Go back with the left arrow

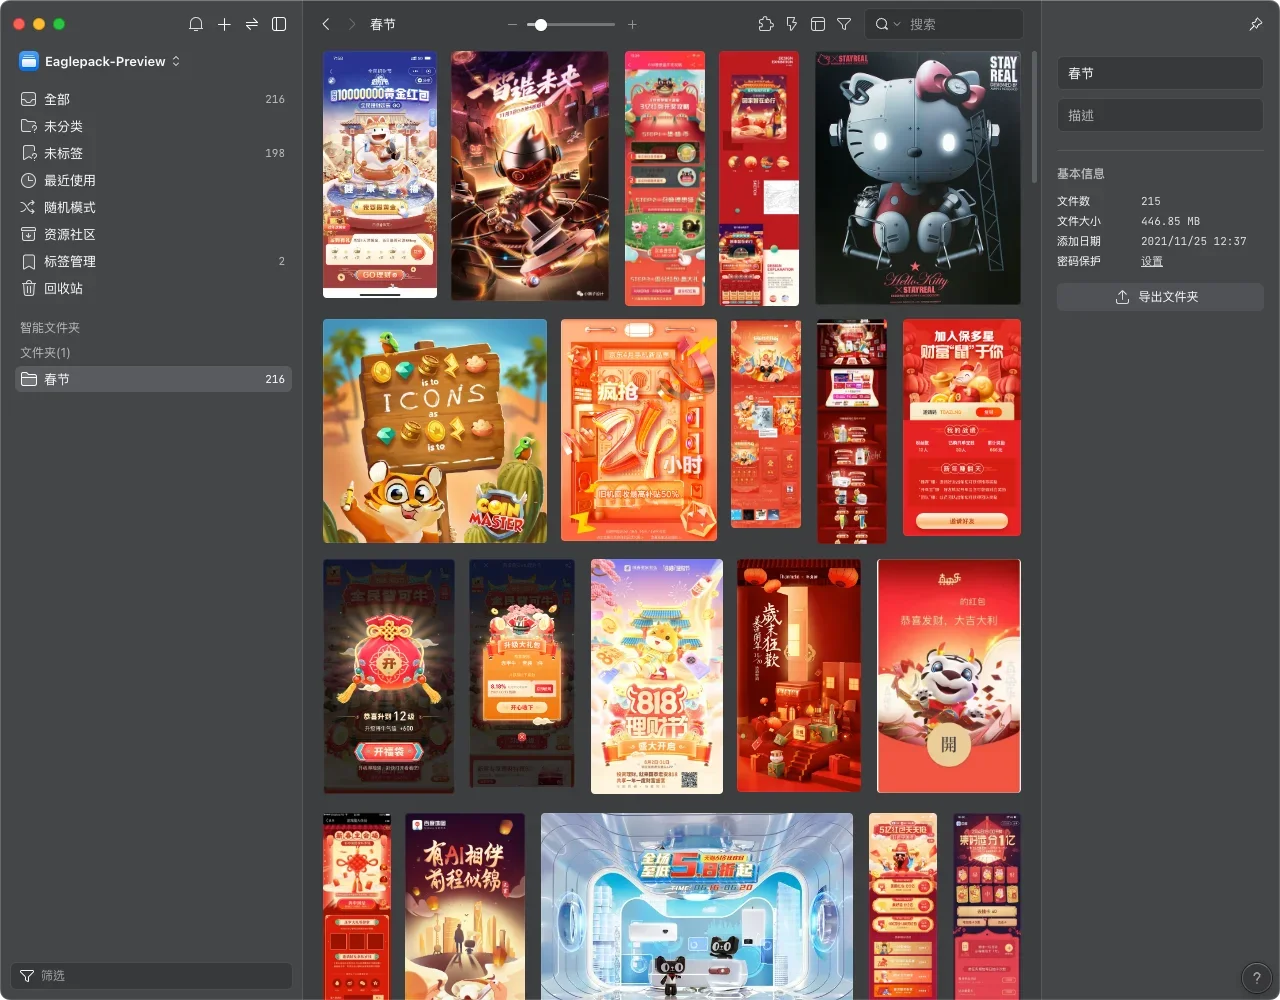pyautogui.click(x=326, y=24)
